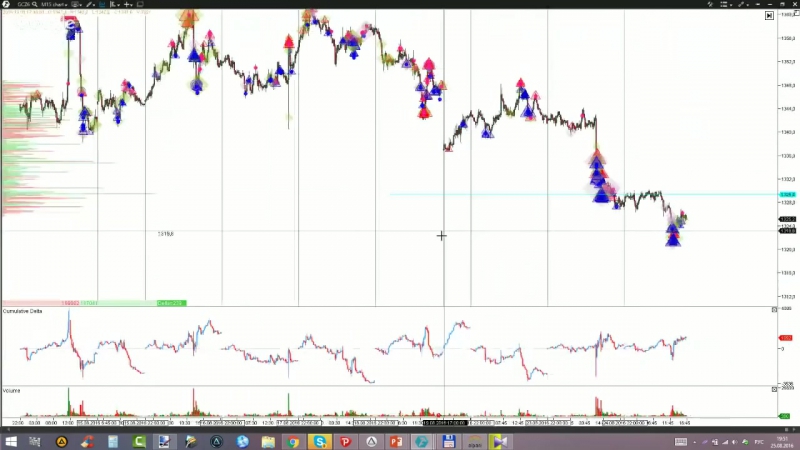Image resolution: width=800 pixels, height=450 pixels.
Task: Click the cyan price label on the price scale
Action: click(787, 194)
